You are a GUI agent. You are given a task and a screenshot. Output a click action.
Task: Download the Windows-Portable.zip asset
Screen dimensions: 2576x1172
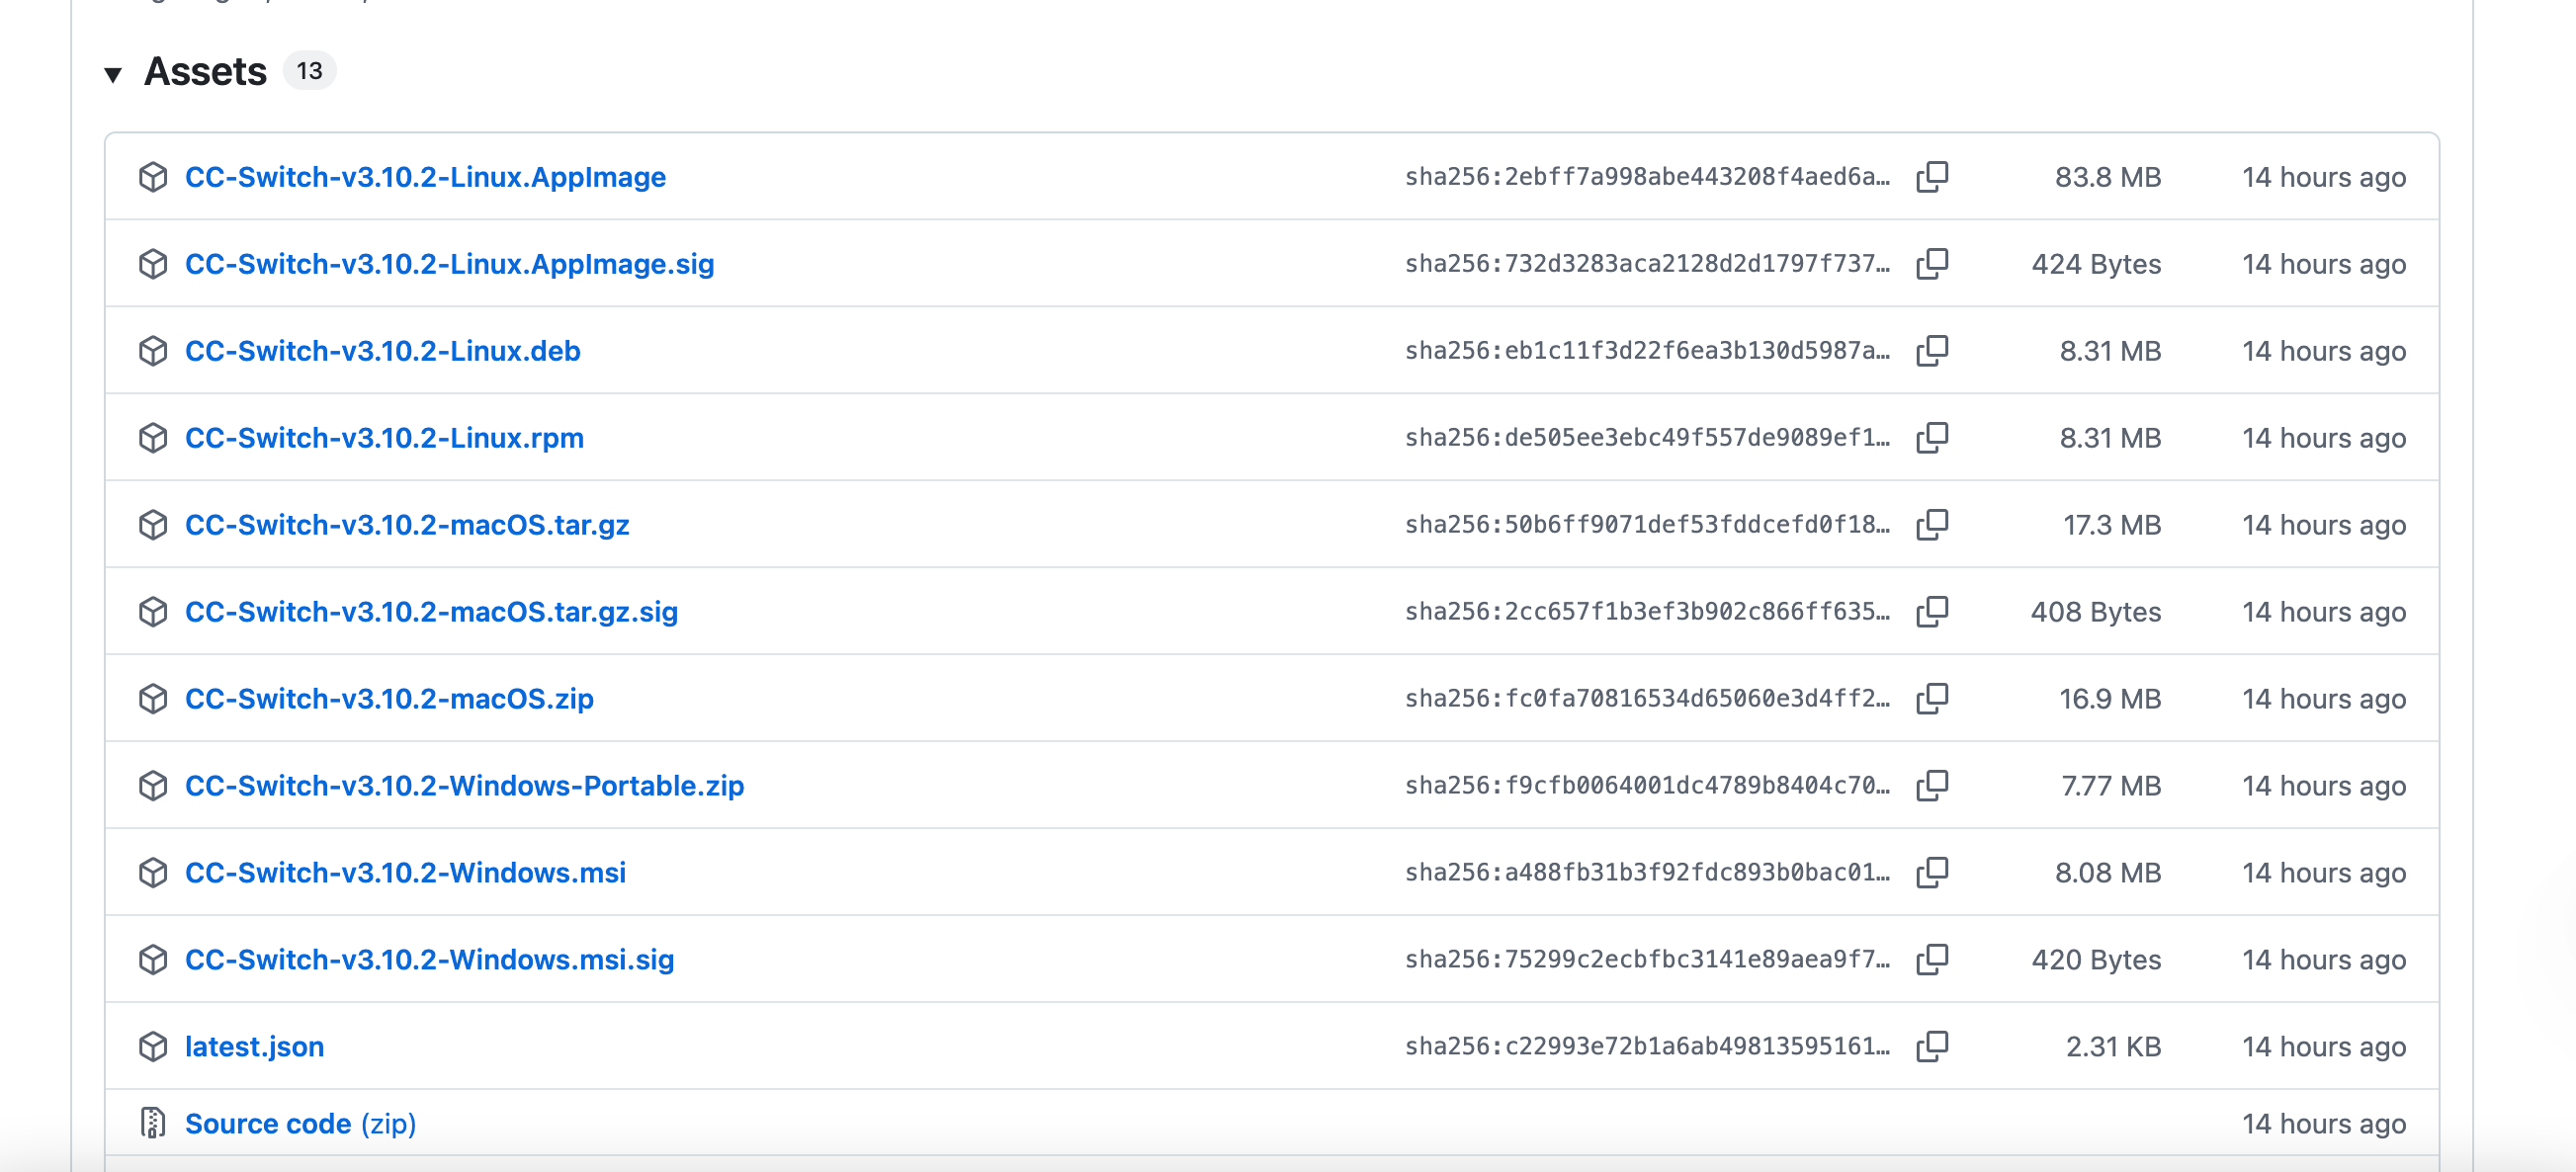(464, 786)
